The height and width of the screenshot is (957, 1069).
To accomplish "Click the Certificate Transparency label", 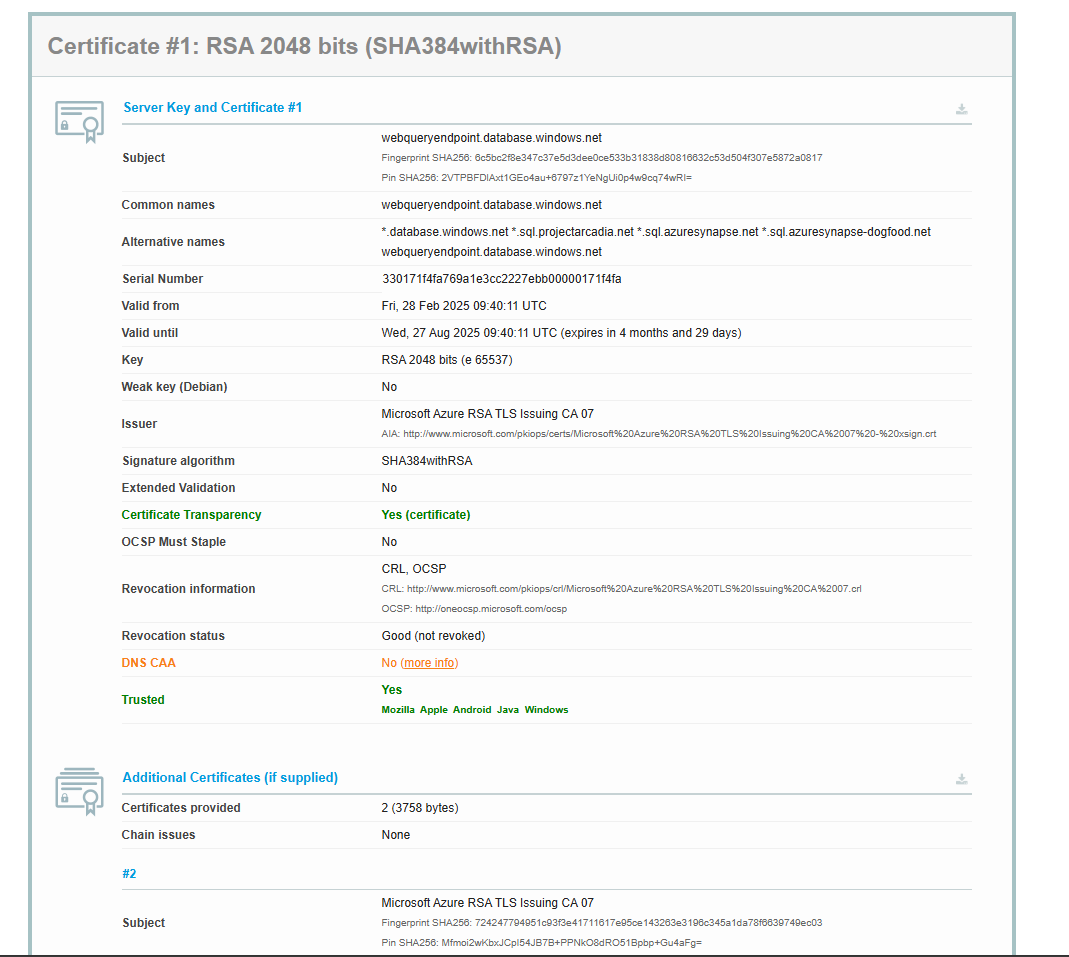I will pyautogui.click(x=191, y=515).
